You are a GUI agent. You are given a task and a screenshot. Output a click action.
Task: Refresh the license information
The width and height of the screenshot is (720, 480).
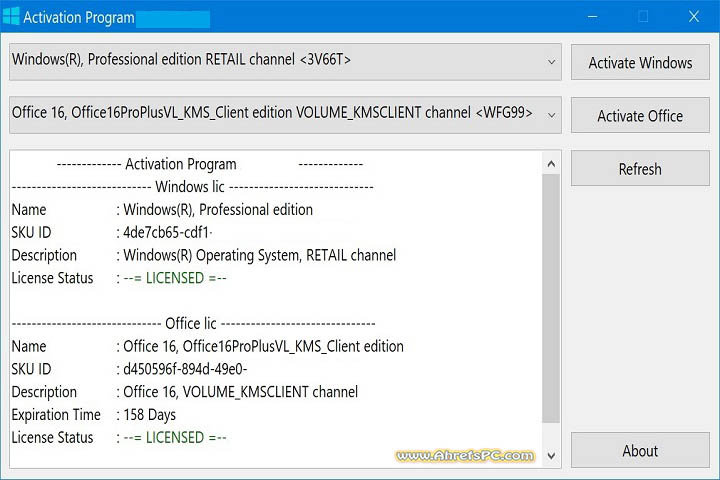click(640, 169)
